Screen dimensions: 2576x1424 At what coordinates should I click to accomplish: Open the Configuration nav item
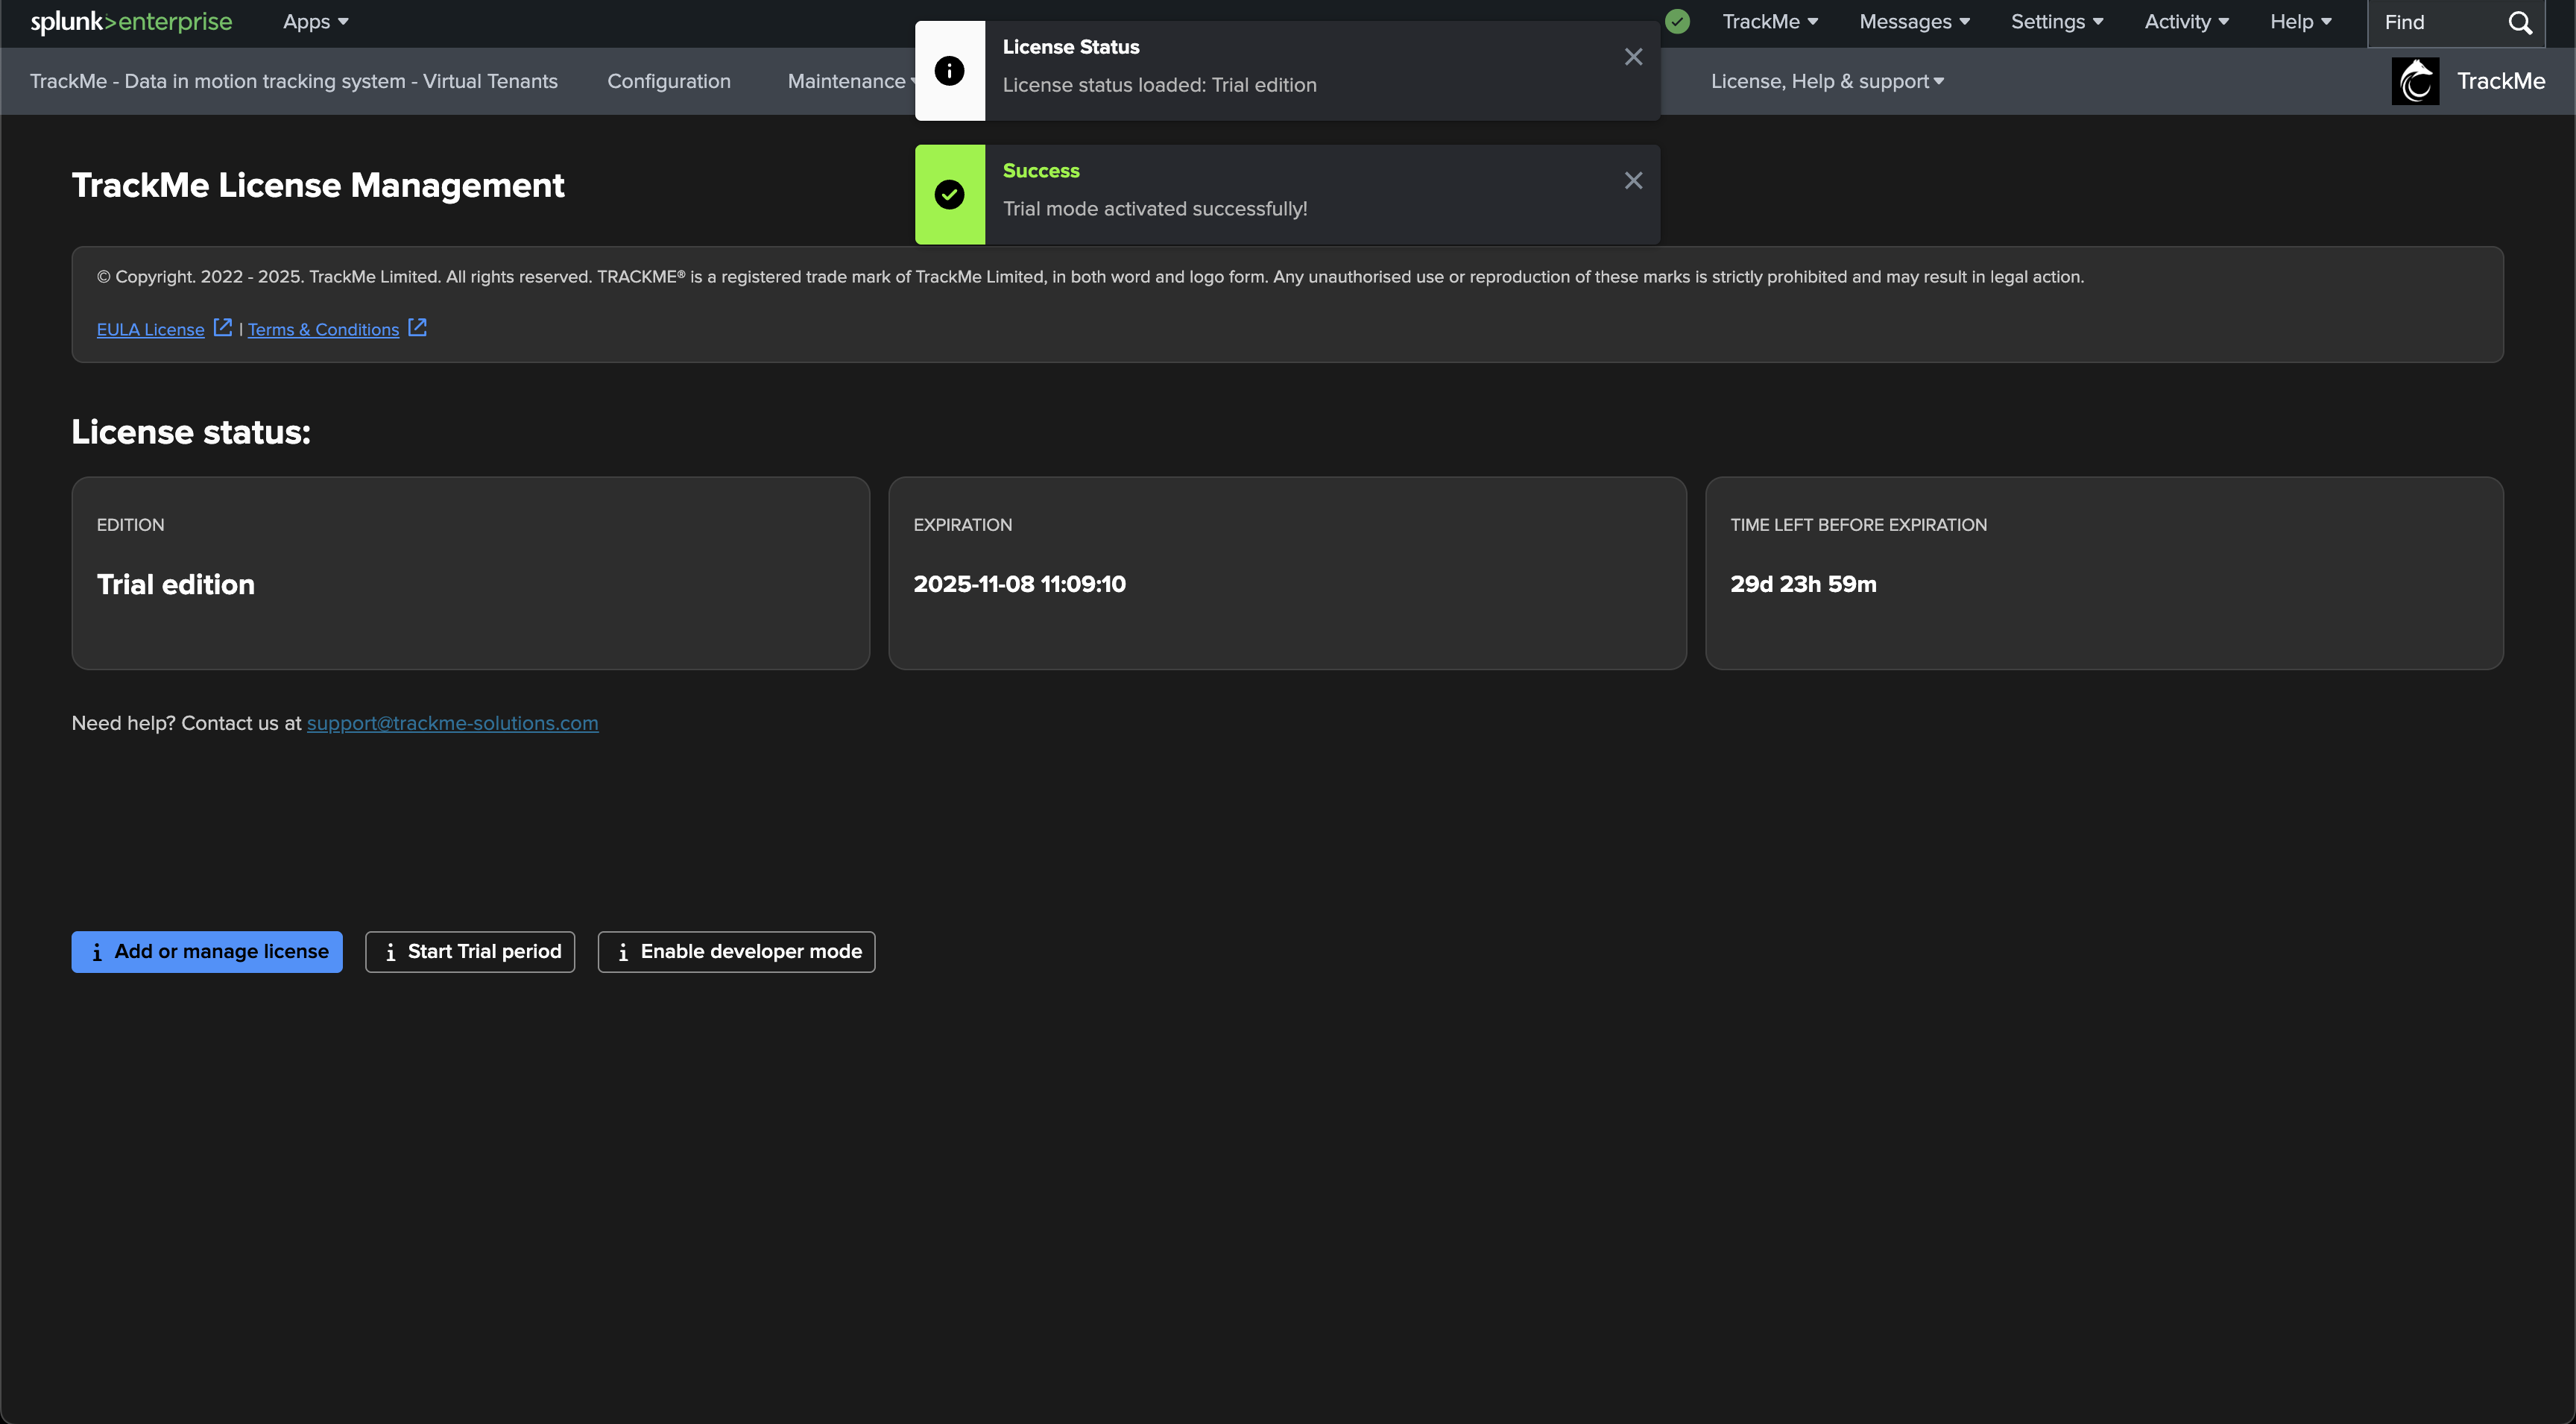click(668, 81)
